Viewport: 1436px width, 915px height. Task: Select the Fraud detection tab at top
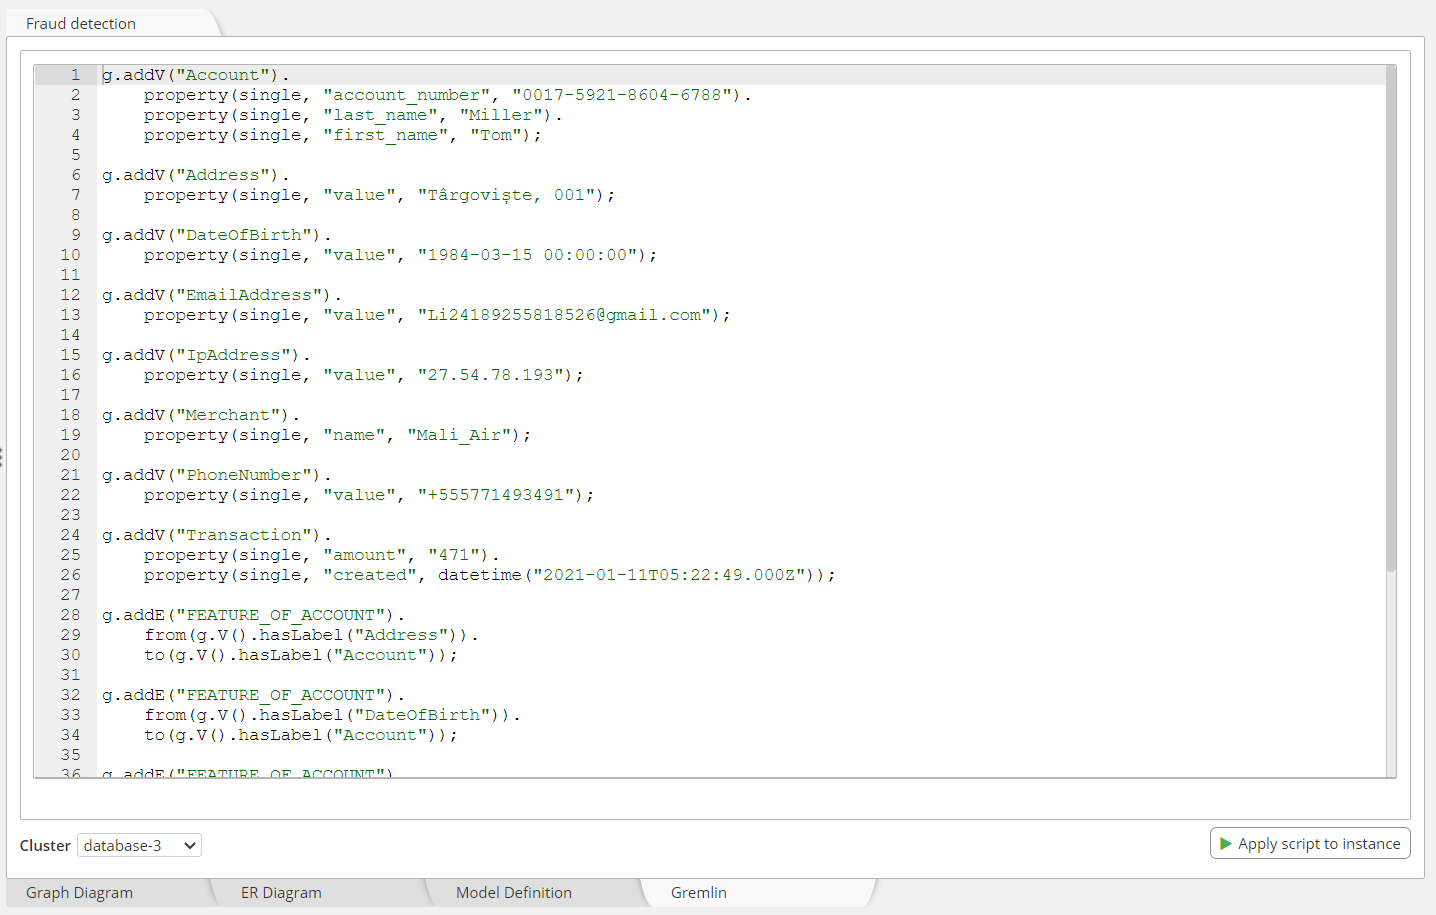(81, 23)
